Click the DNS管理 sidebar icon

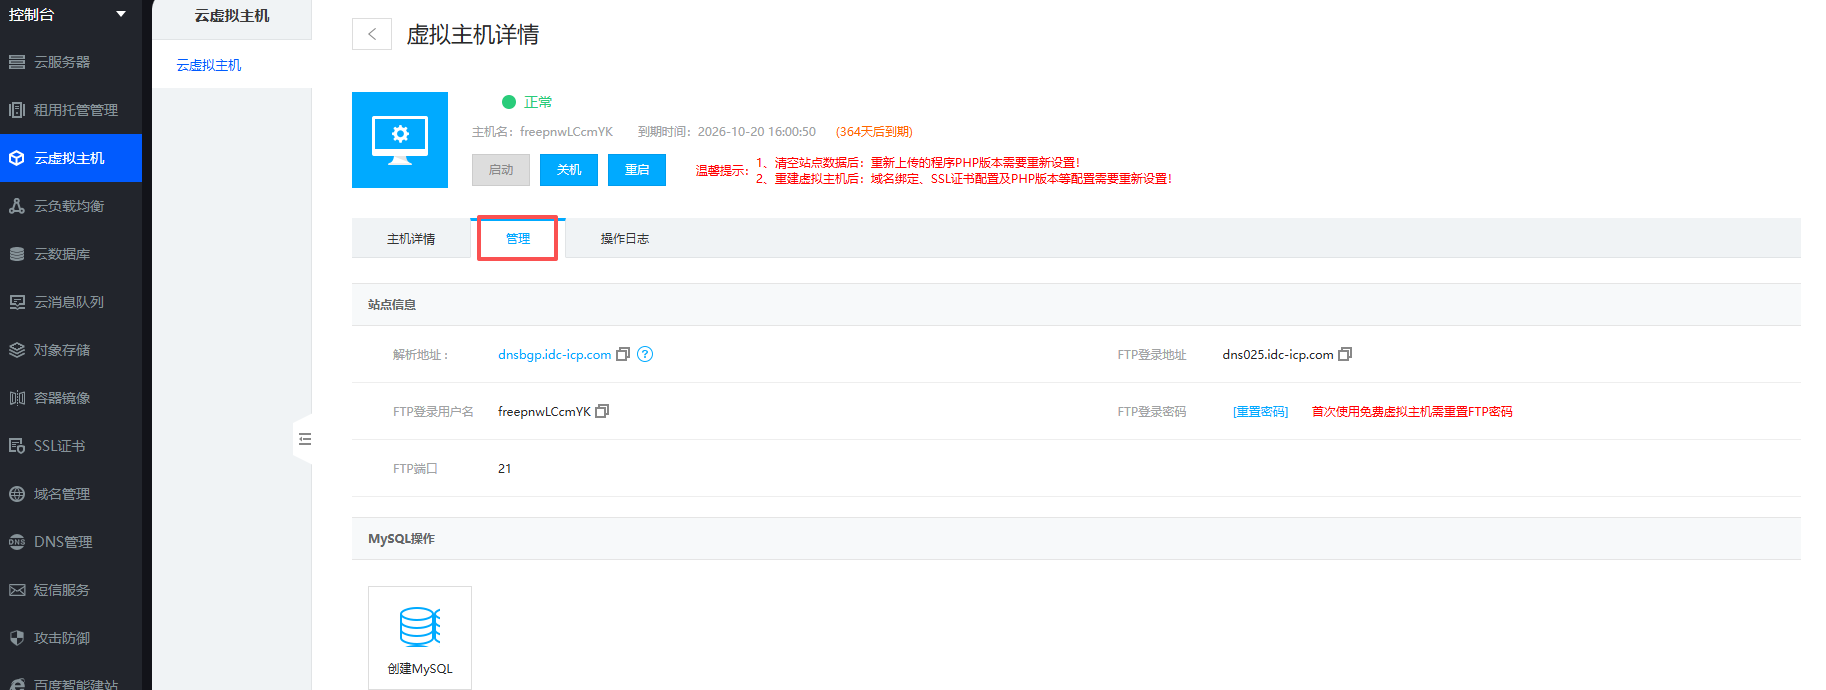(x=17, y=542)
